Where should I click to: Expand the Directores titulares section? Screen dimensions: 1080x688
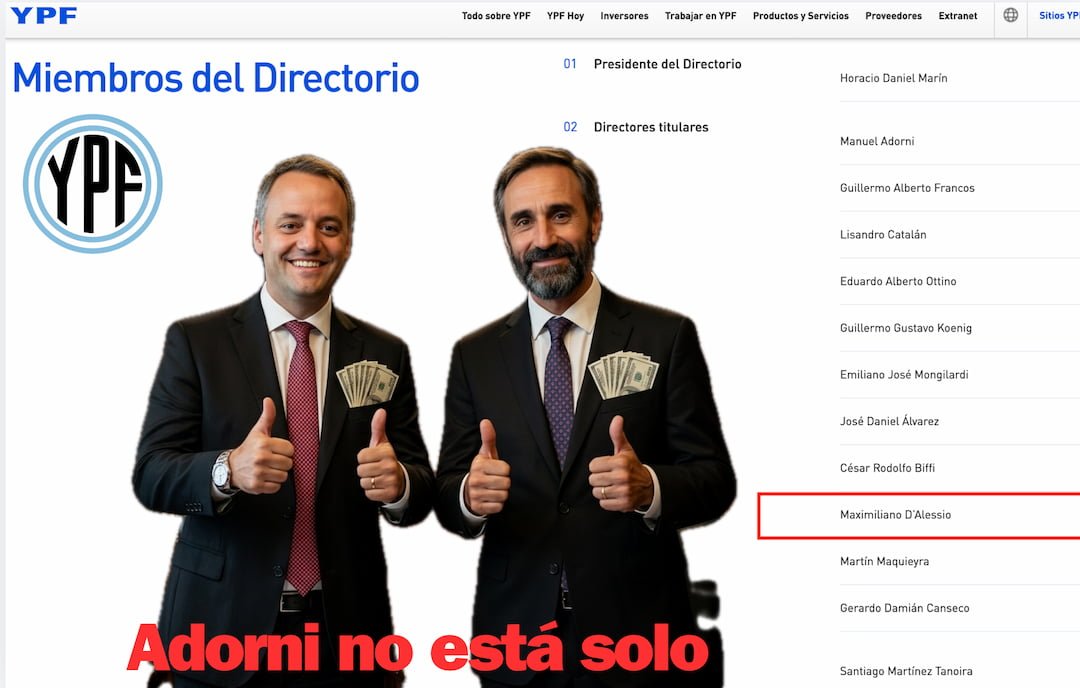tap(650, 127)
